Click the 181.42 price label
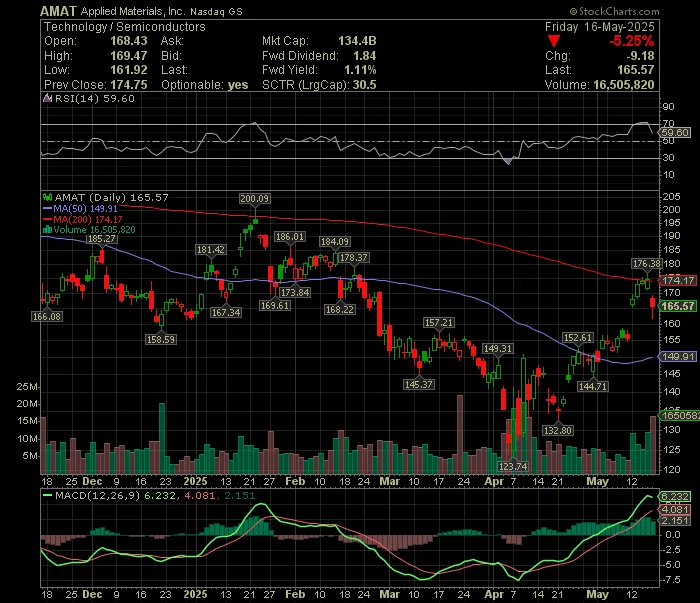Screen dimensions: 700x603 [x=211, y=250]
